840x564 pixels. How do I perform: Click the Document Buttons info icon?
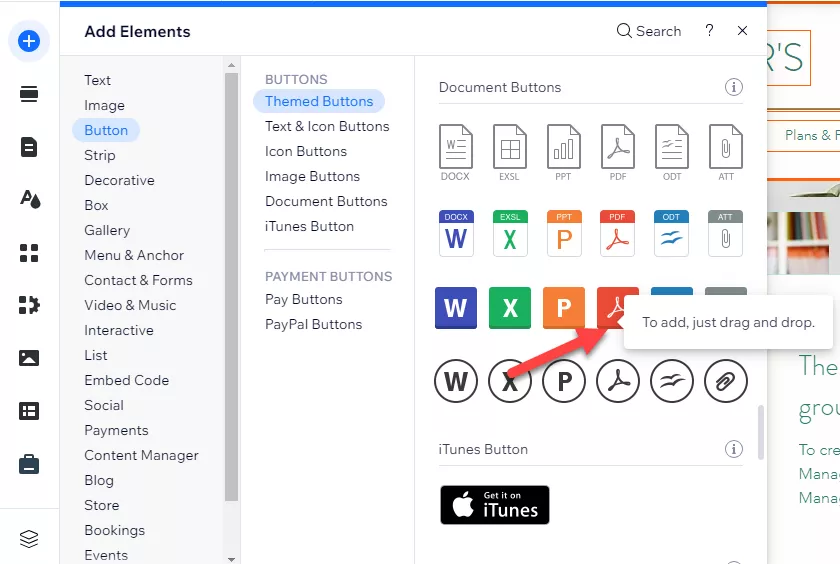point(734,87)
